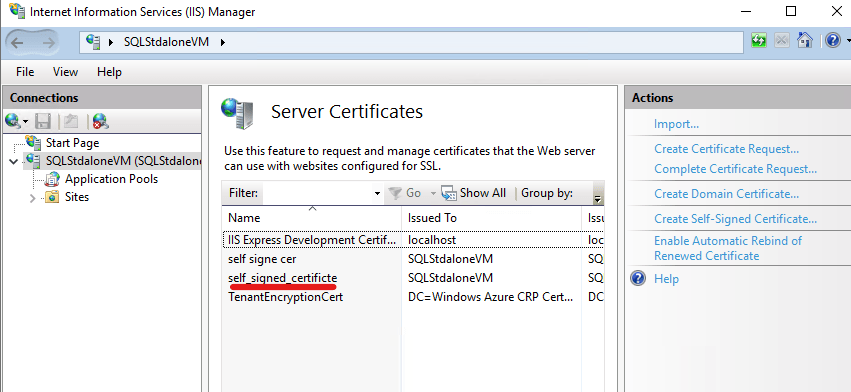851x392 pixels.
Task: Click Show All in filter bar
Action: (474, 193)
